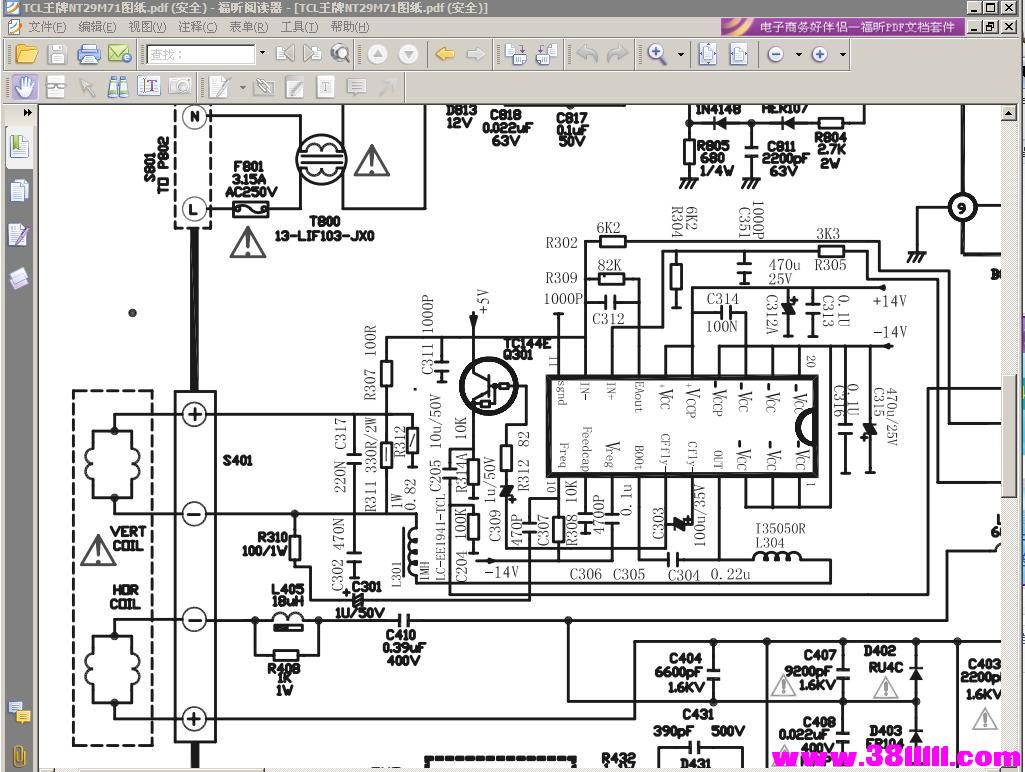Toggle the Pages thumbnail panel
This screenshot has height=772, width=1025.
(19, 191)
